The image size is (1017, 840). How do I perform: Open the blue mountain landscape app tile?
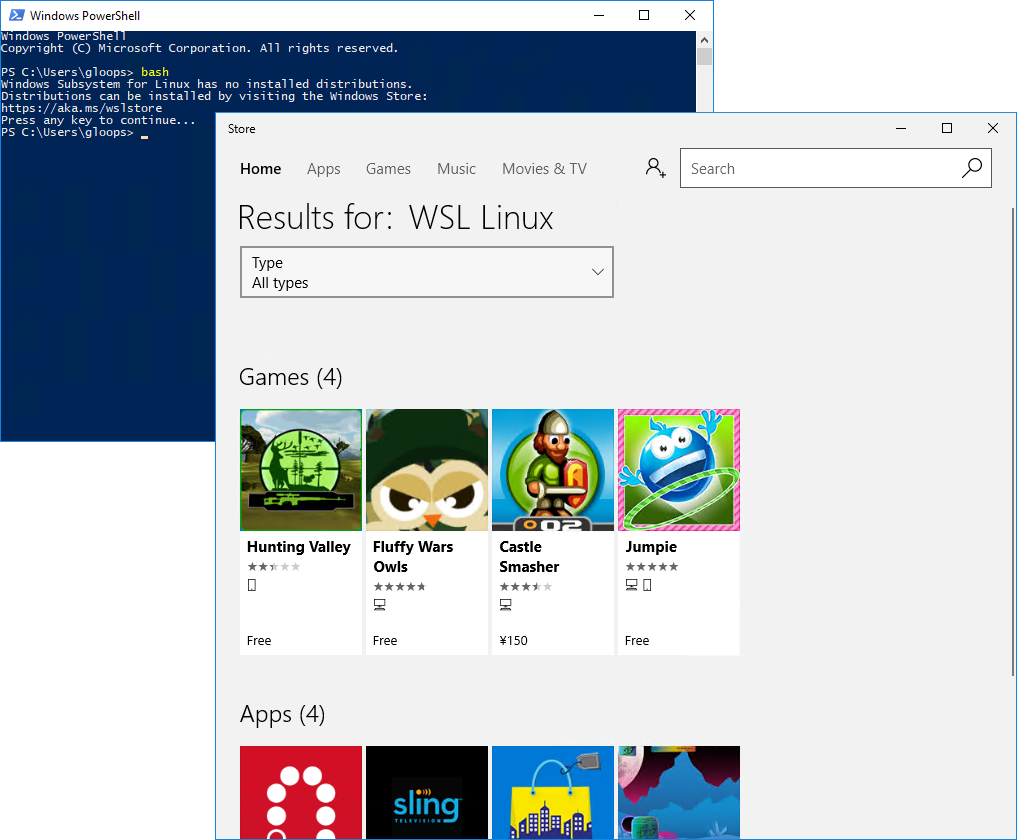(x=678, y=793)
